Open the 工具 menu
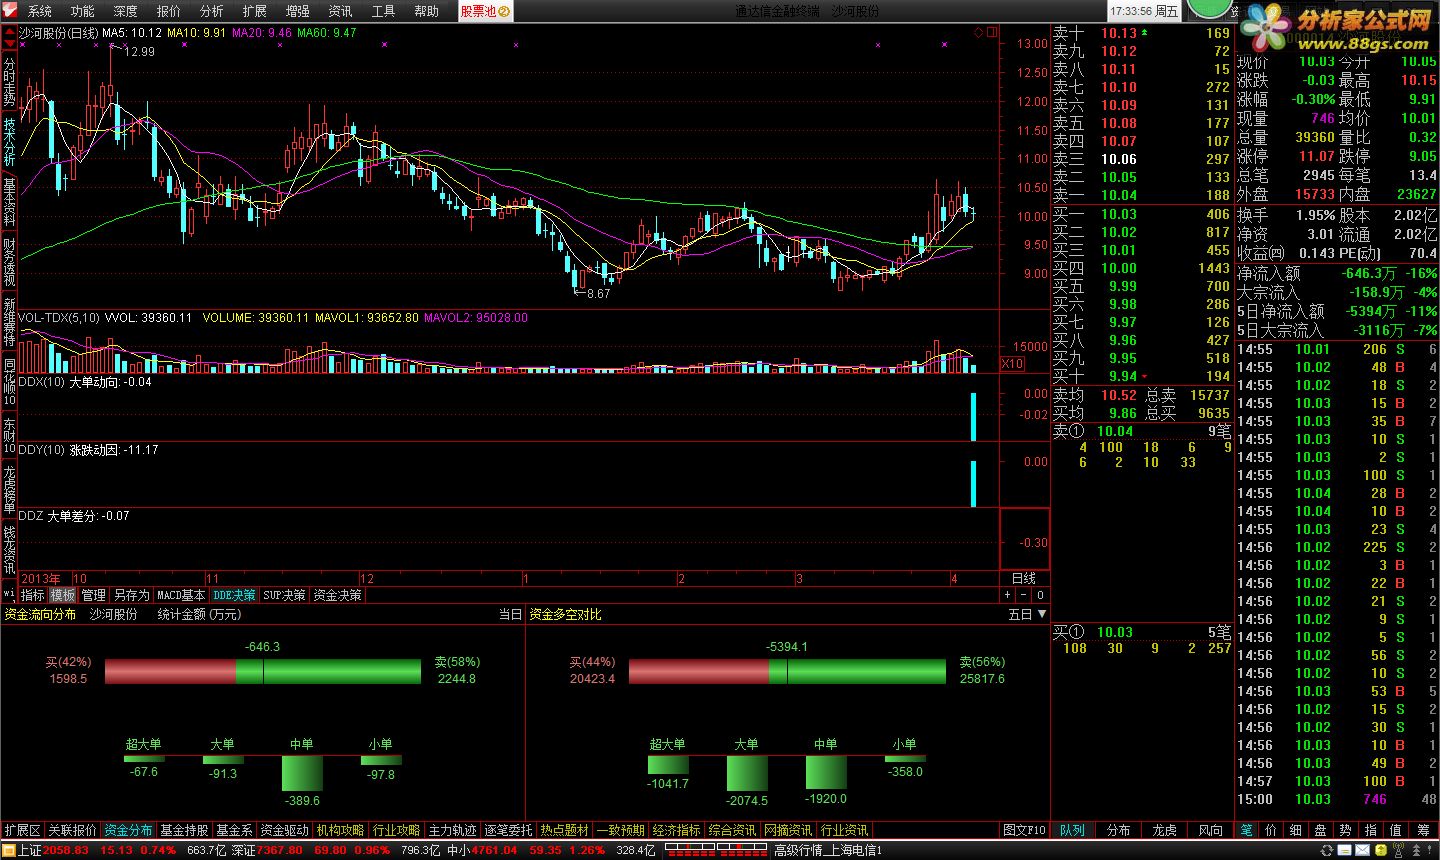This screenshot has width=1440, height=860. click(383, 11)
